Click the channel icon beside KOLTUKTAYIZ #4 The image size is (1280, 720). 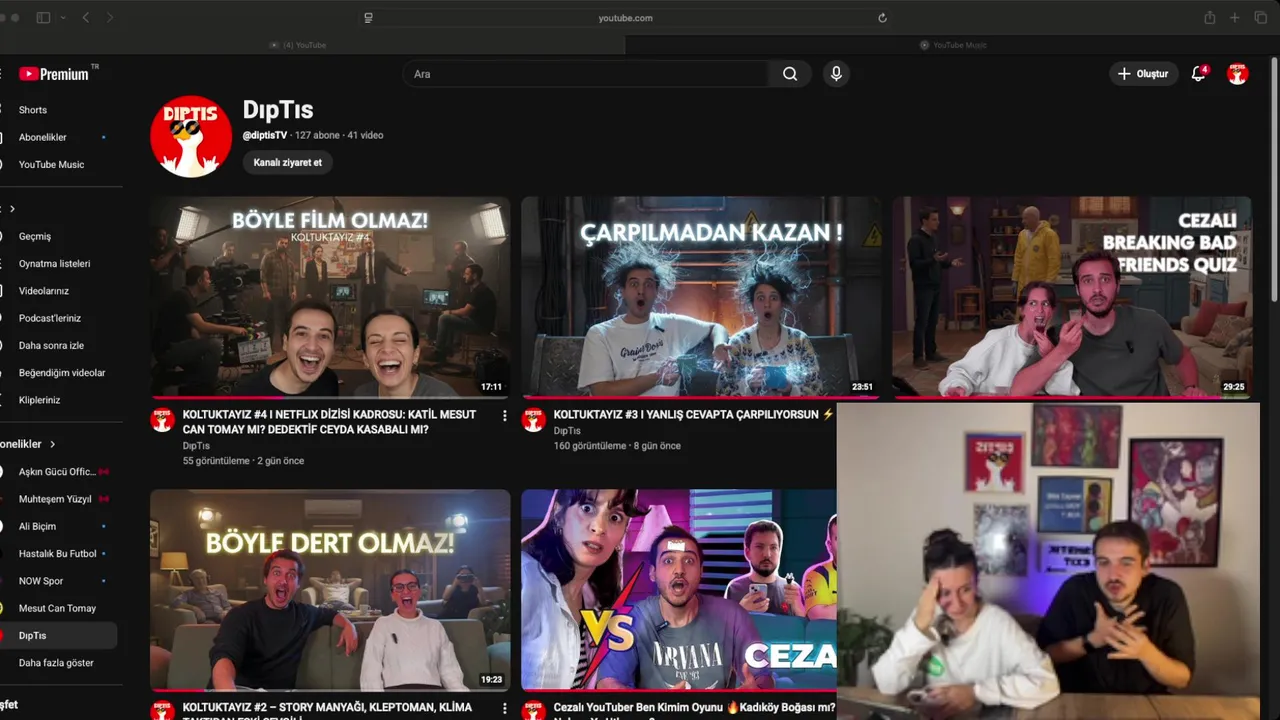coord(162,420)
